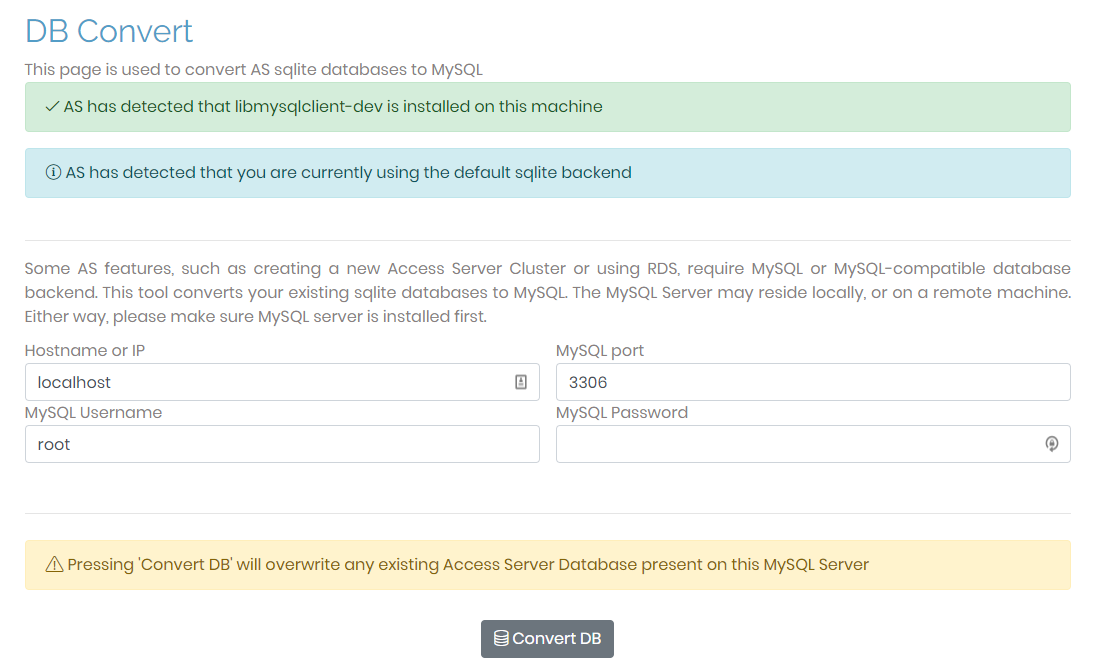Viewport: 1106px width, 671px height.
Task: Click the warning triangle in the yellow banner
Action: [x=52, y=564]
